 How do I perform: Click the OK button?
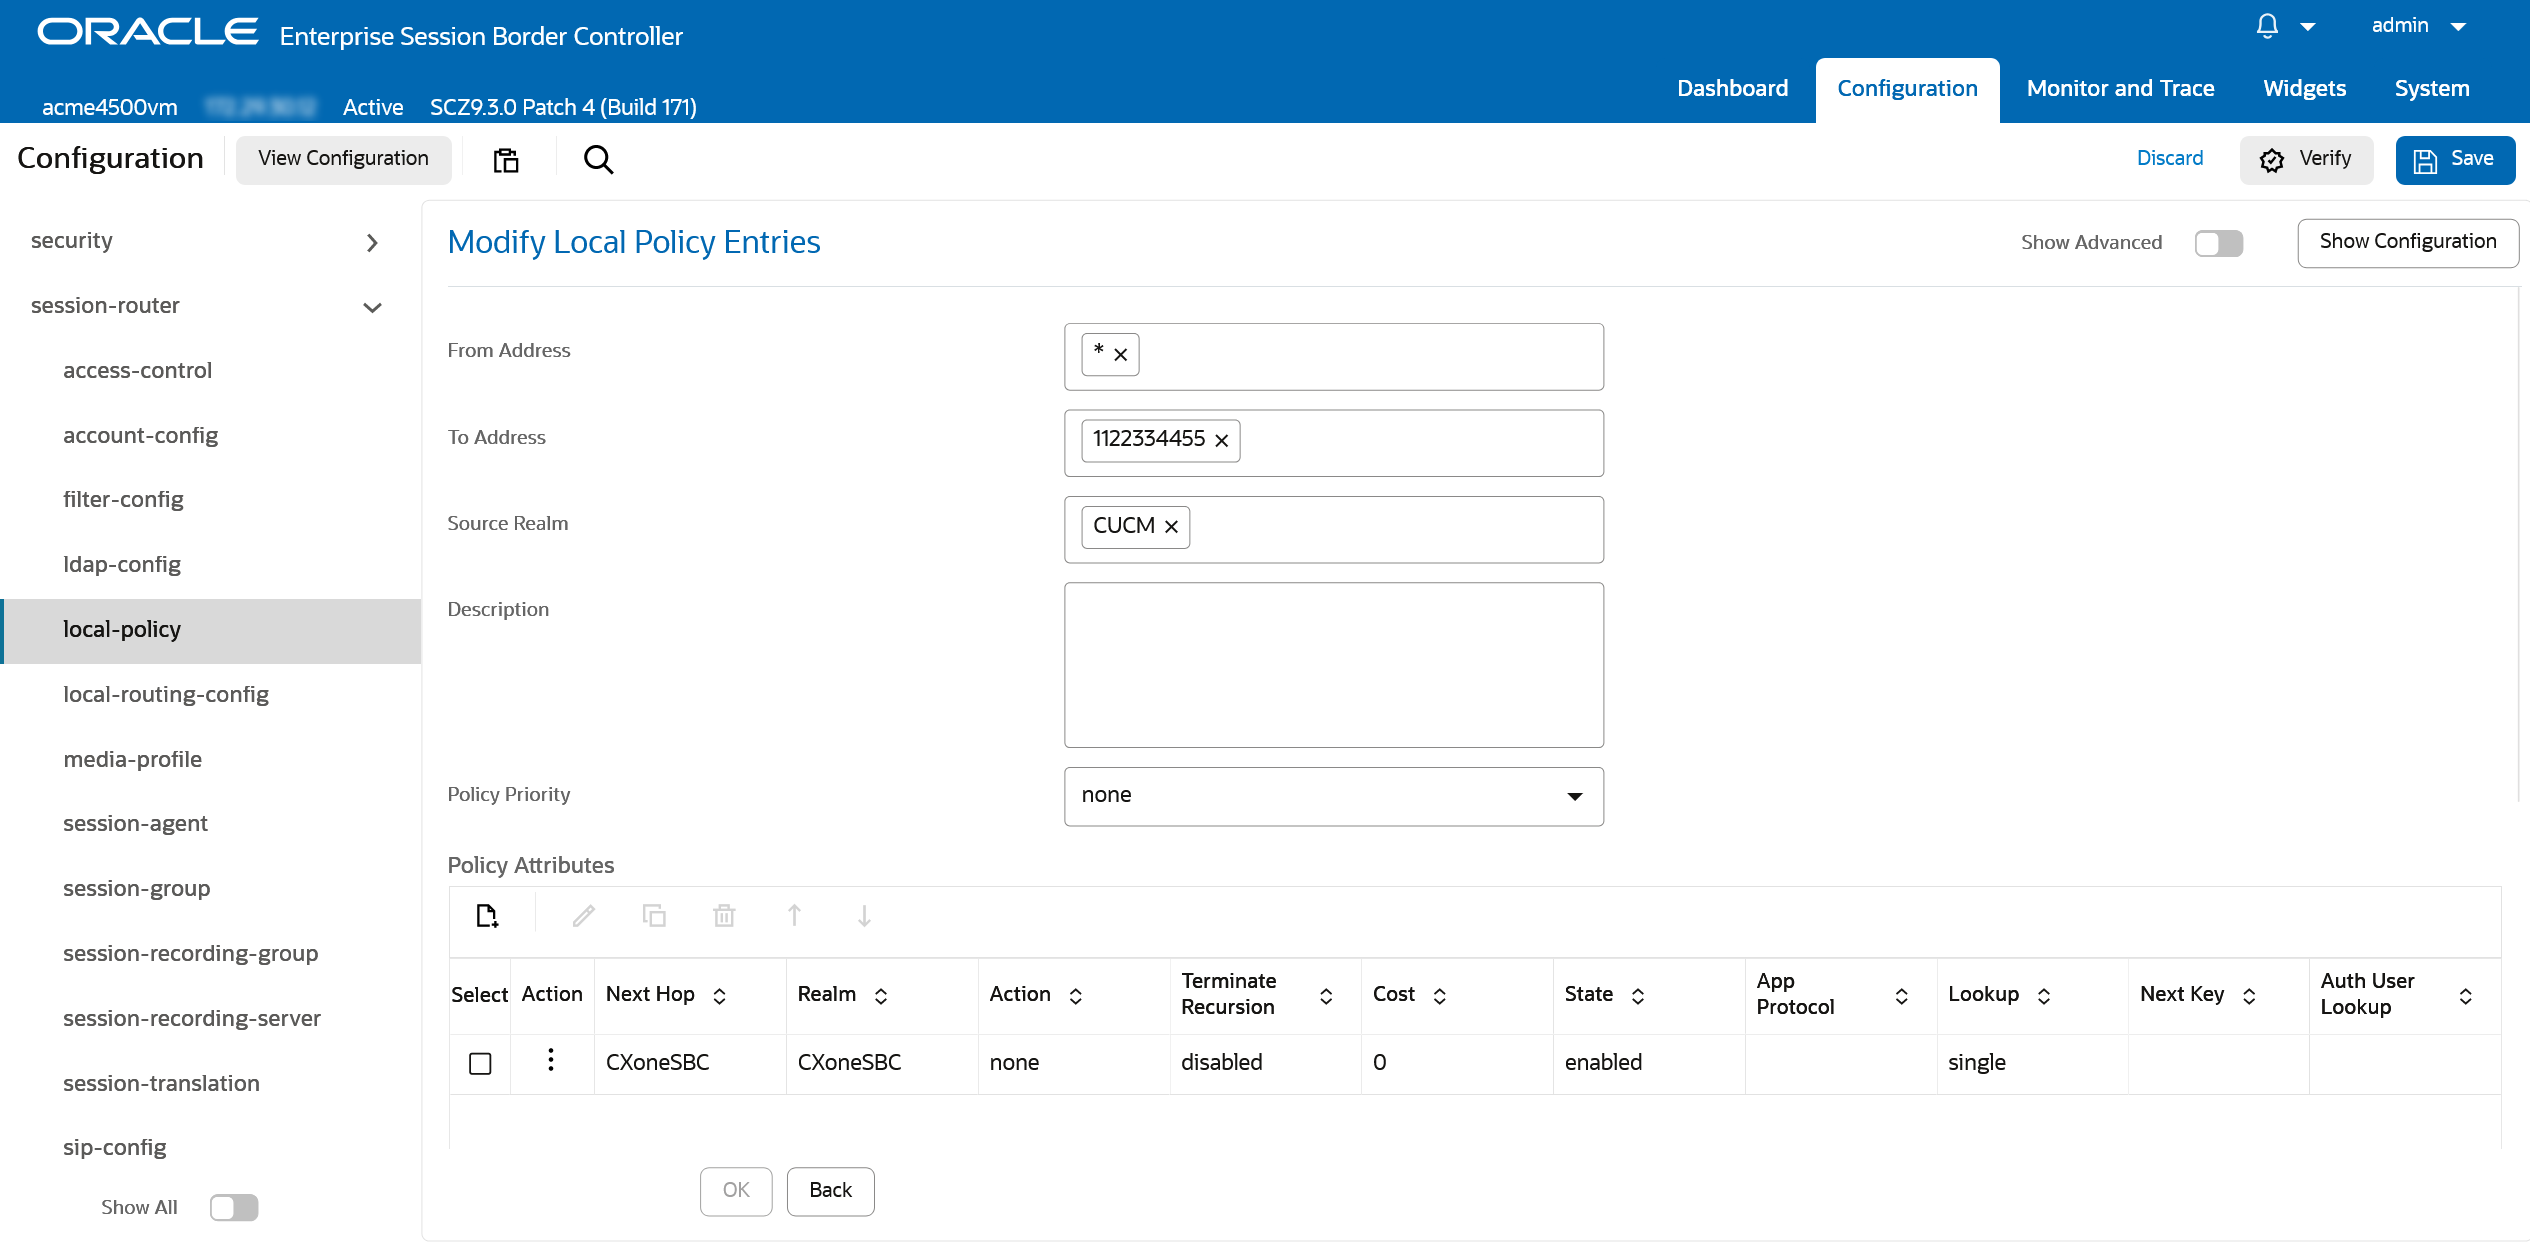(x=736, y=1191)
